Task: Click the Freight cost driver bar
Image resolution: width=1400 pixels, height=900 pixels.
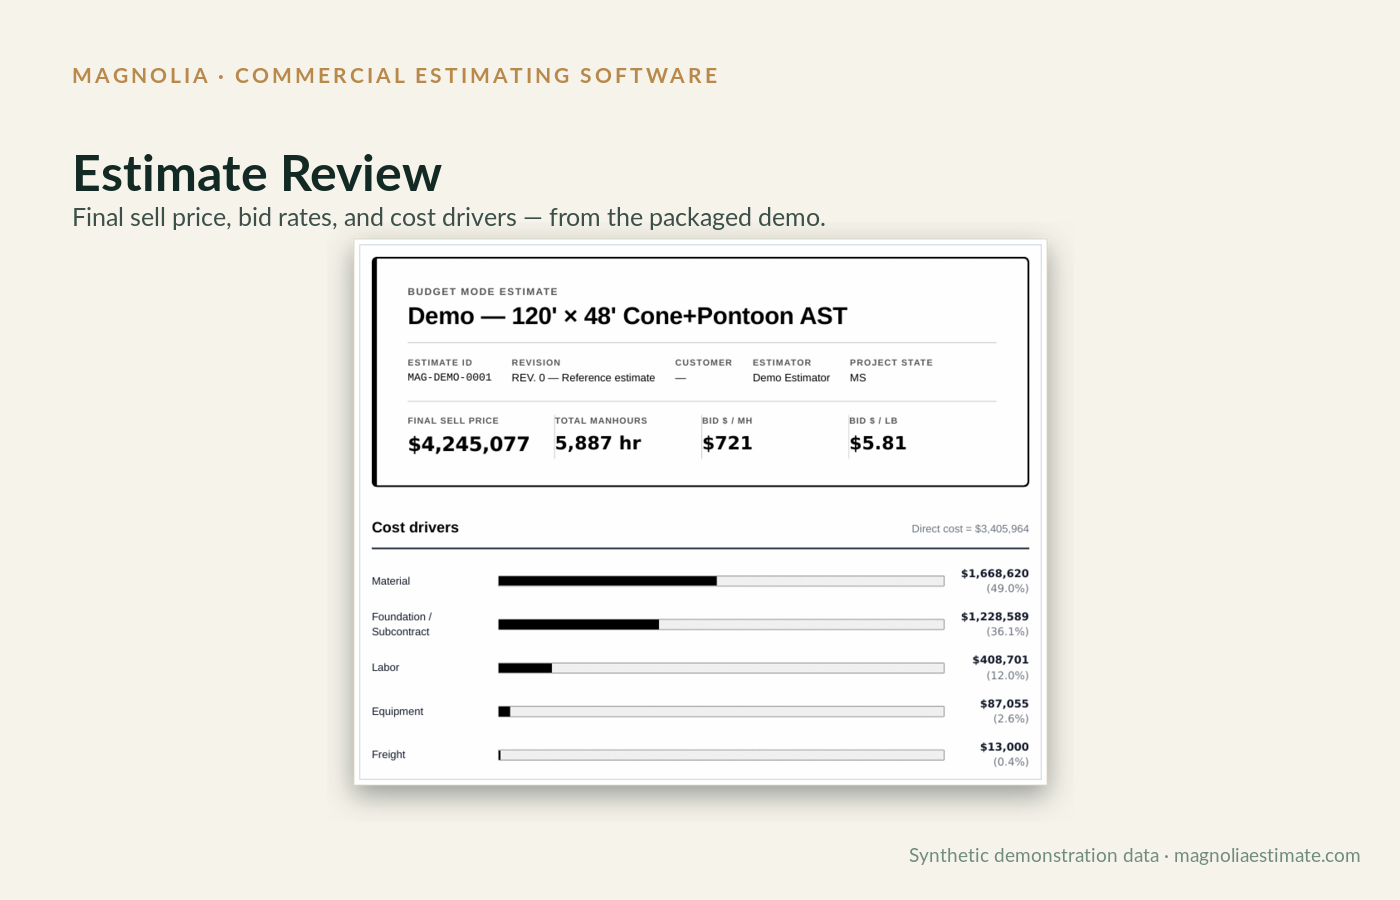Action: point(721,755)
